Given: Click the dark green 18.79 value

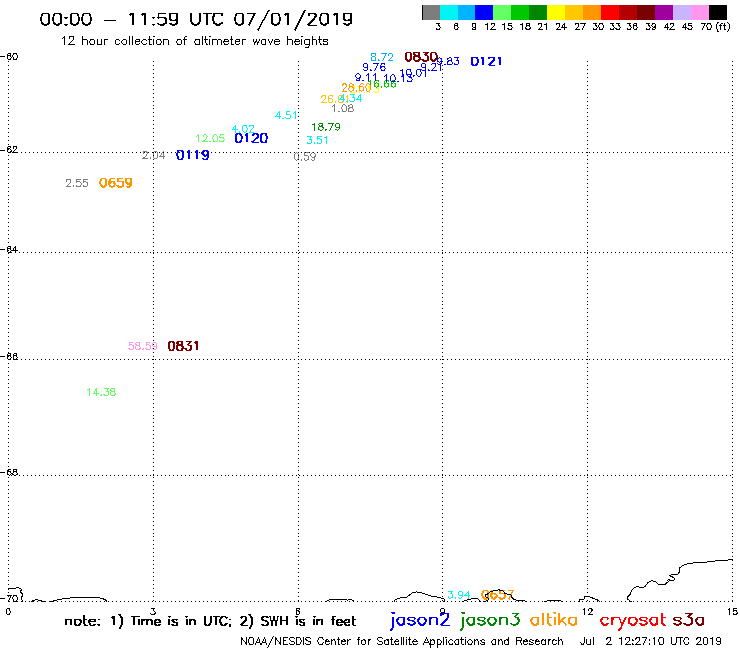Looking at the screenshot, I should click(x=326, y=127).
